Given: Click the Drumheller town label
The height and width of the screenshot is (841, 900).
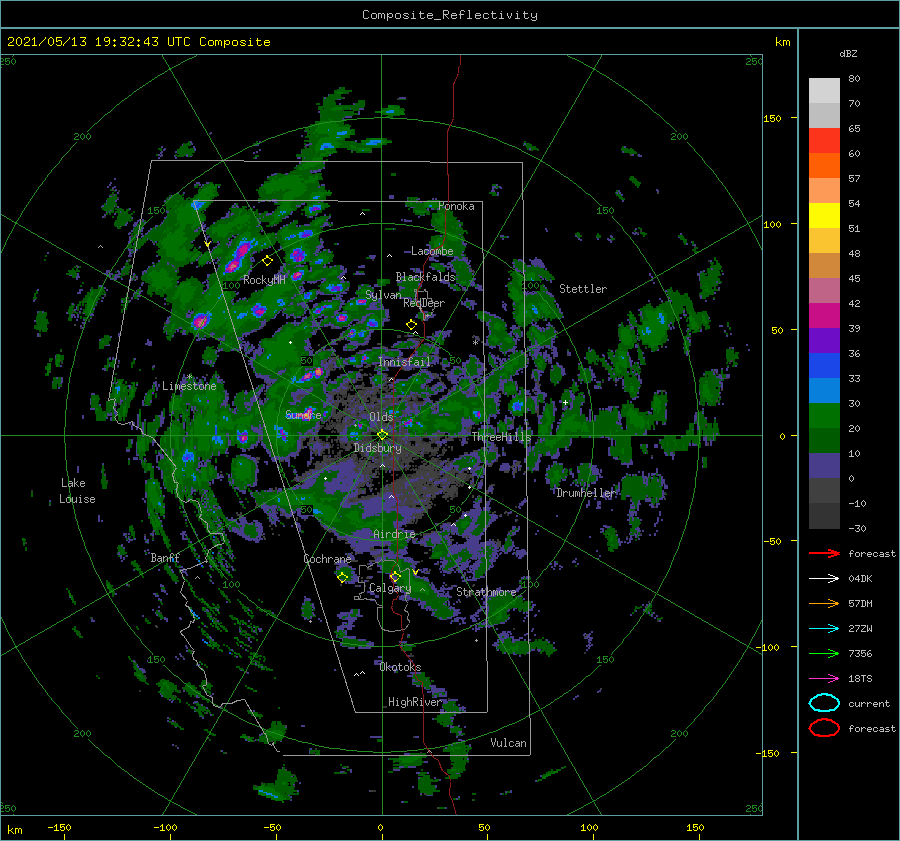Looking at the screenshot, I should click(x=587, y=493).
